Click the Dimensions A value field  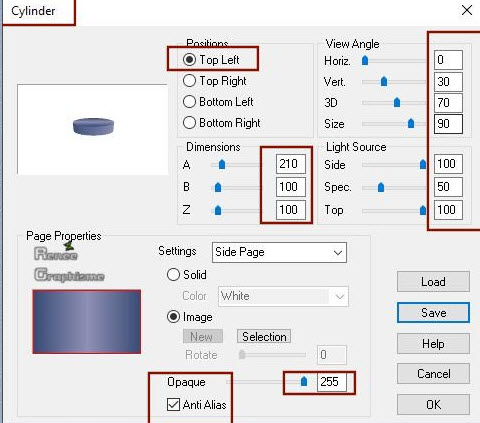291,164
